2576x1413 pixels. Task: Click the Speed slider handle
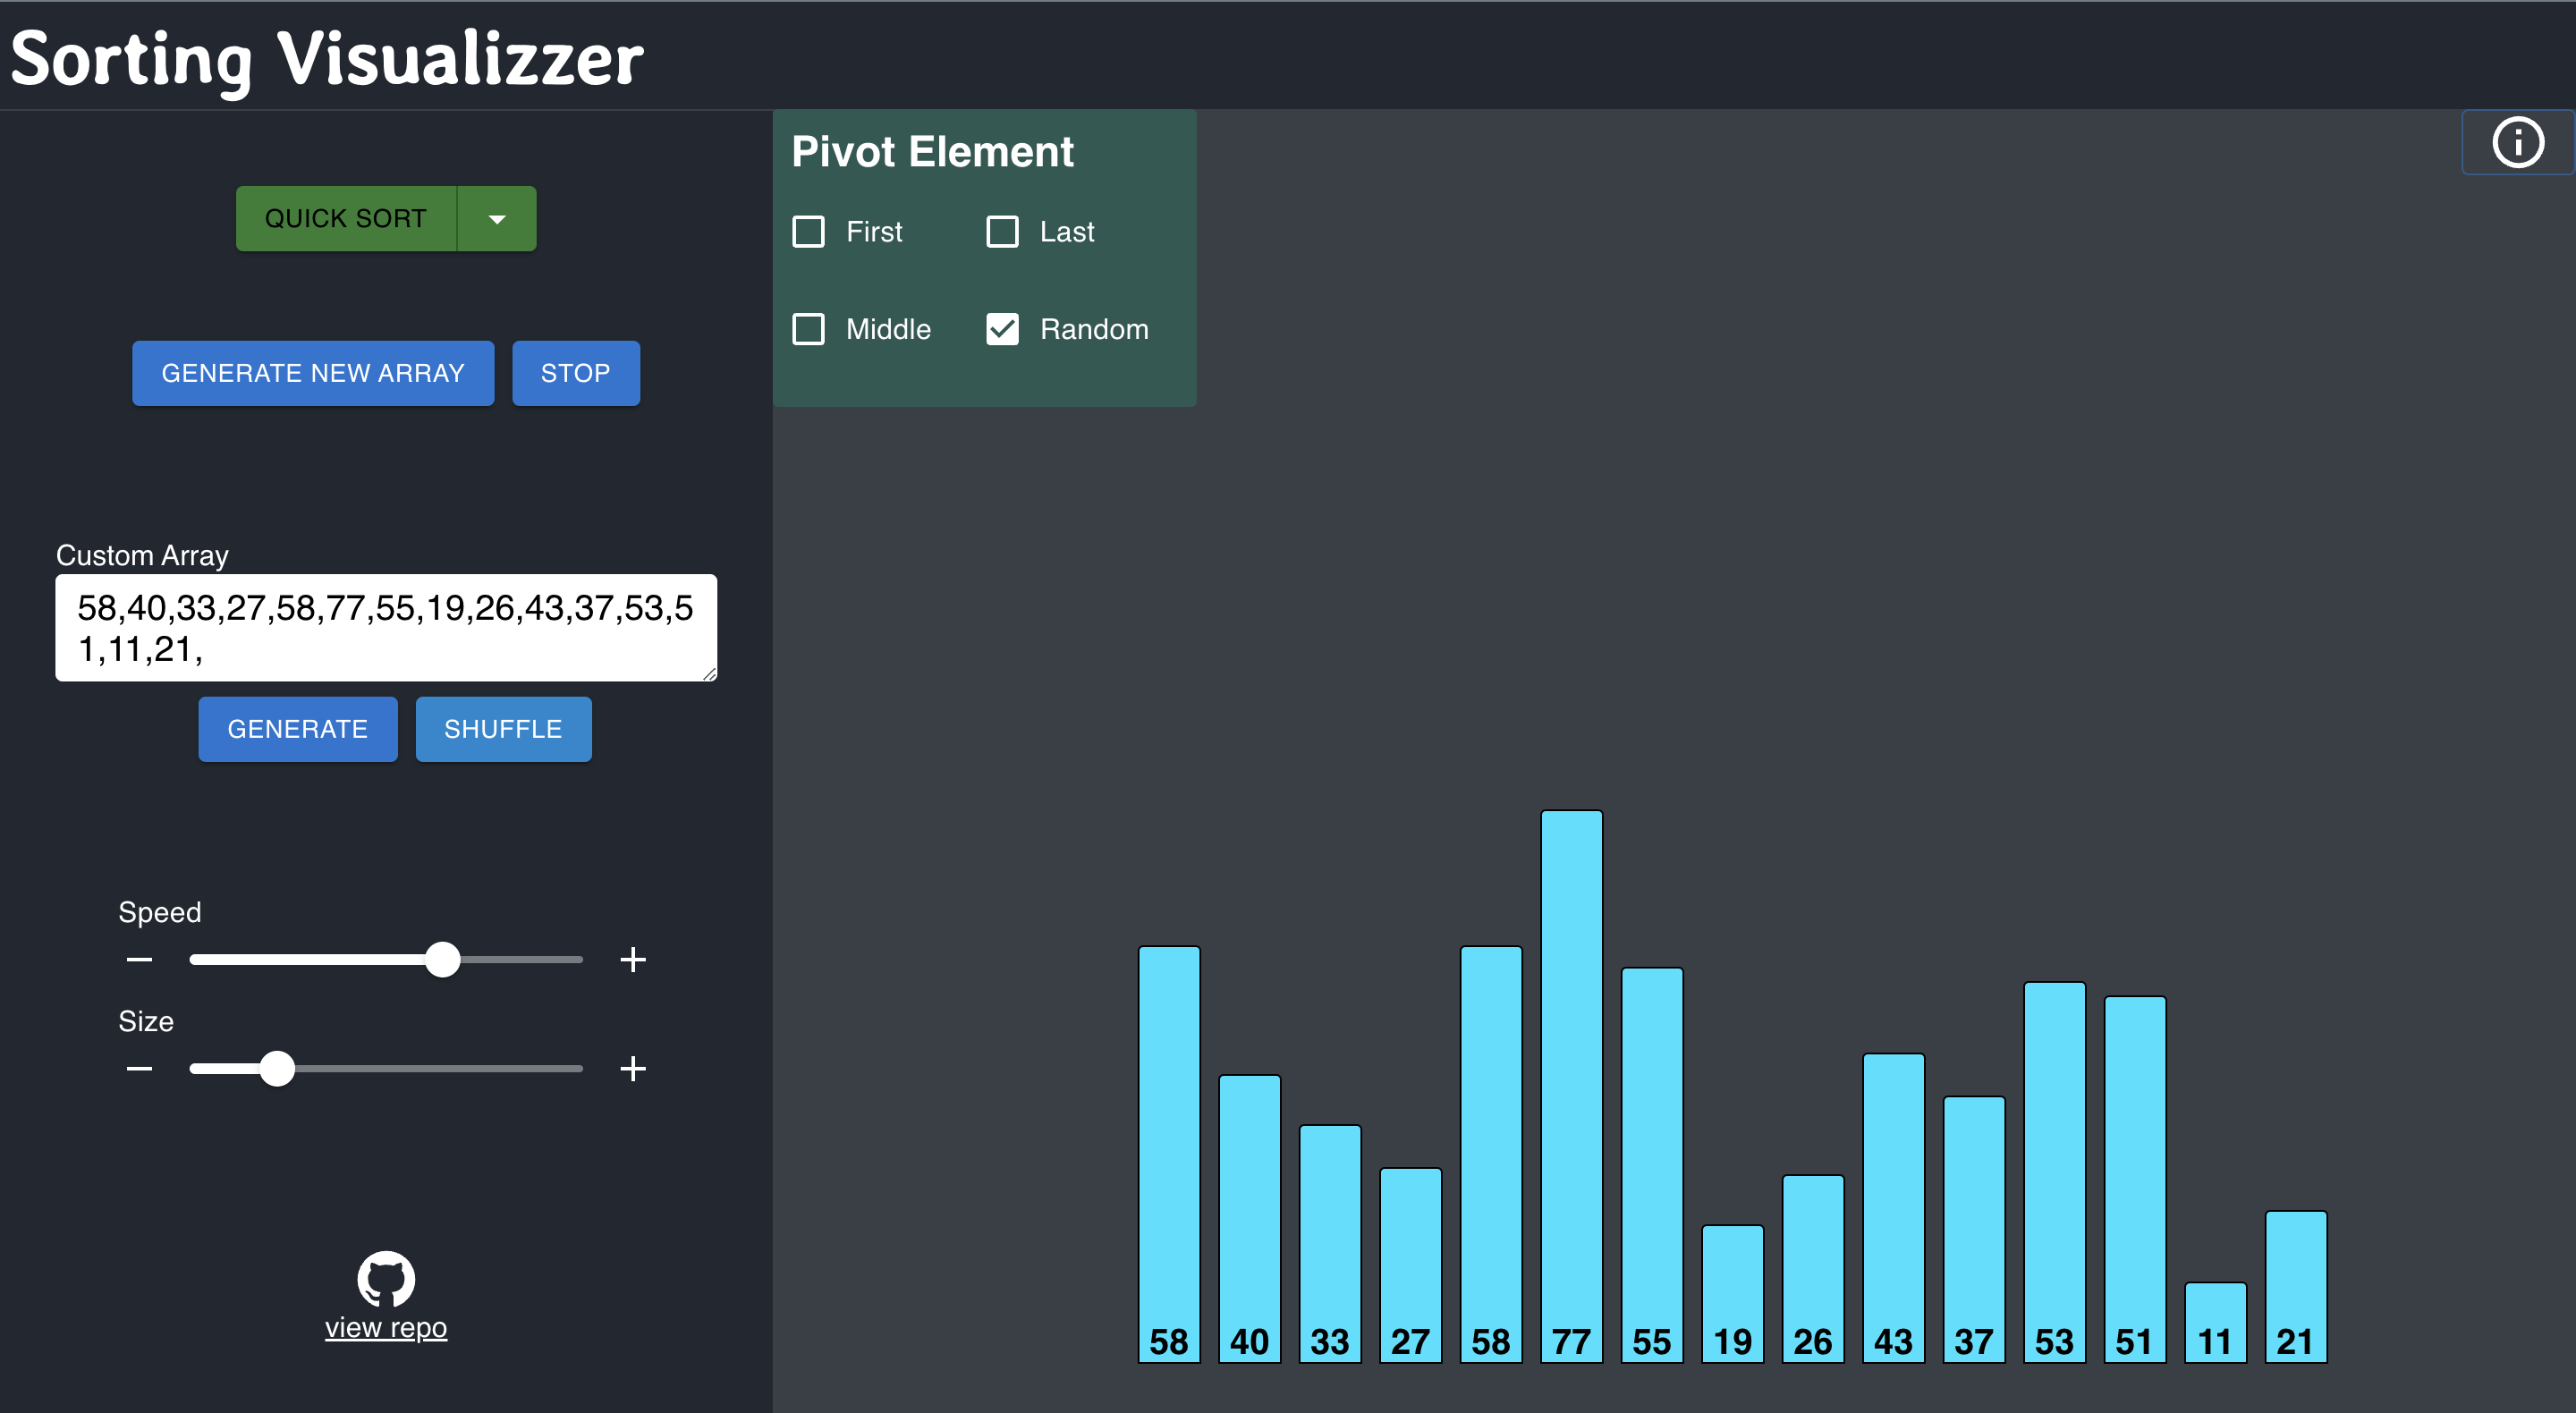442,960
